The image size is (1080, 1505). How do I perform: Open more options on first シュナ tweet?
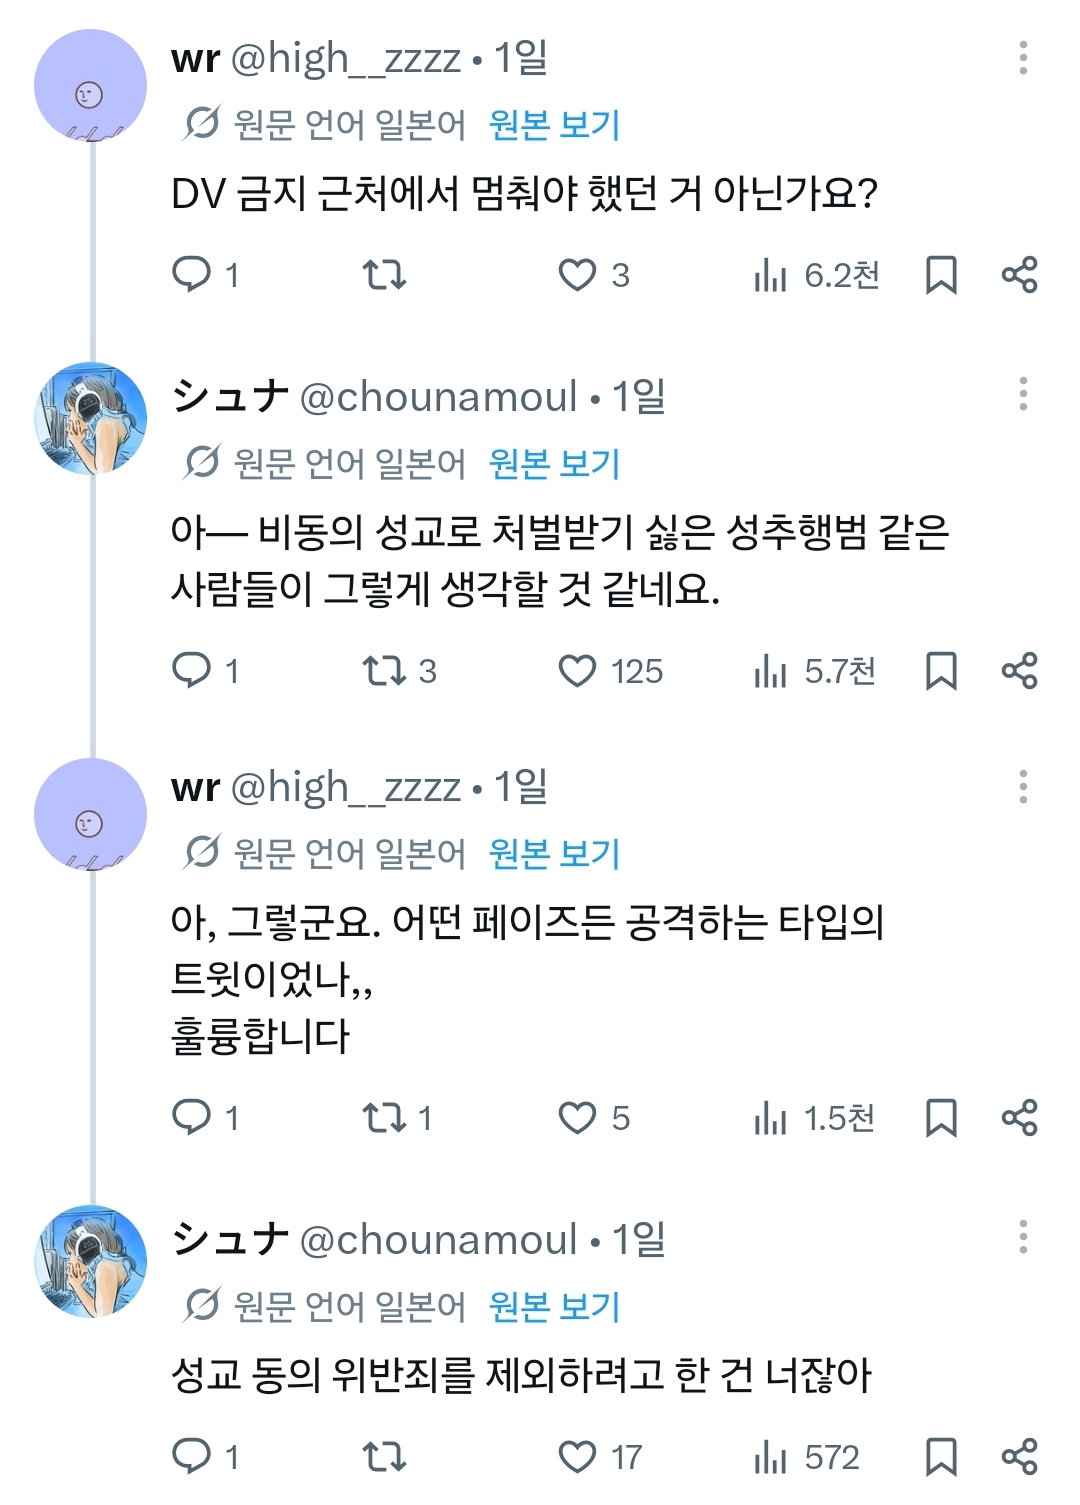(1023, 394)
